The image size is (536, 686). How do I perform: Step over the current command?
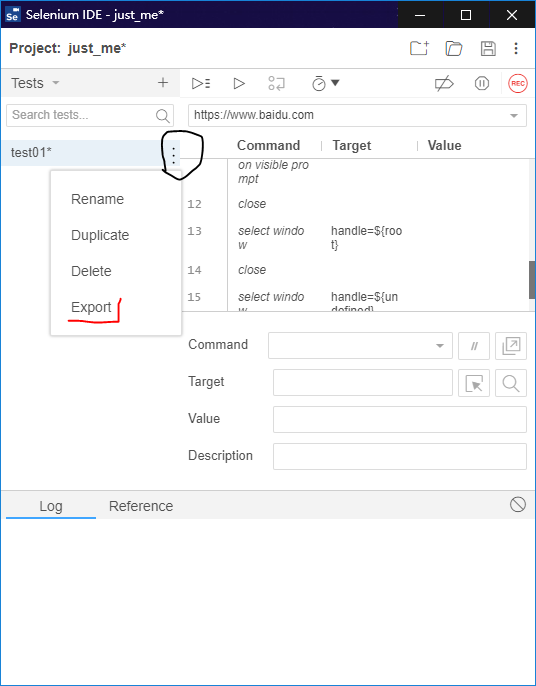(x=277, y=83)
